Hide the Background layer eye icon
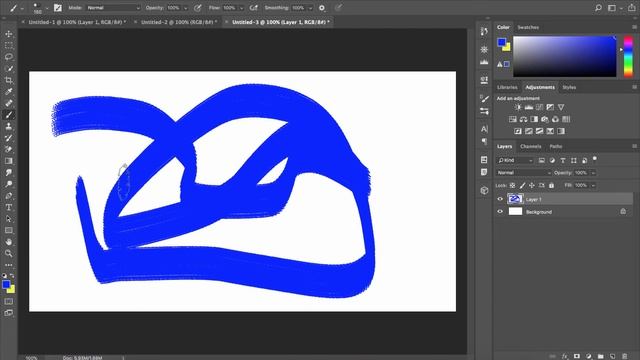This screenshot has height=360, width=640. pos(500,212)
